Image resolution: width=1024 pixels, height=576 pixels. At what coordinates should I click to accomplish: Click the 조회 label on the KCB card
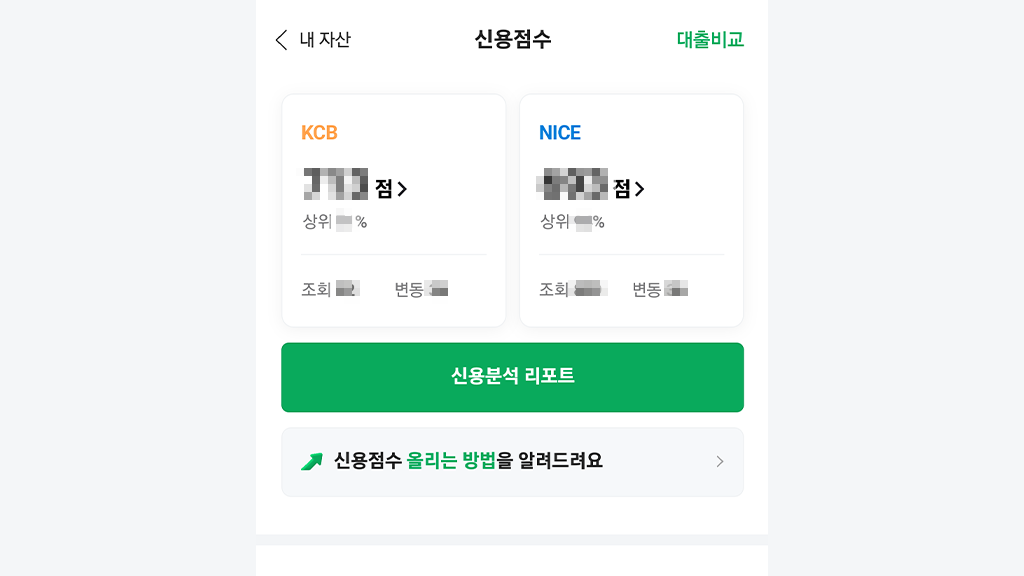(x=314, y=288)
